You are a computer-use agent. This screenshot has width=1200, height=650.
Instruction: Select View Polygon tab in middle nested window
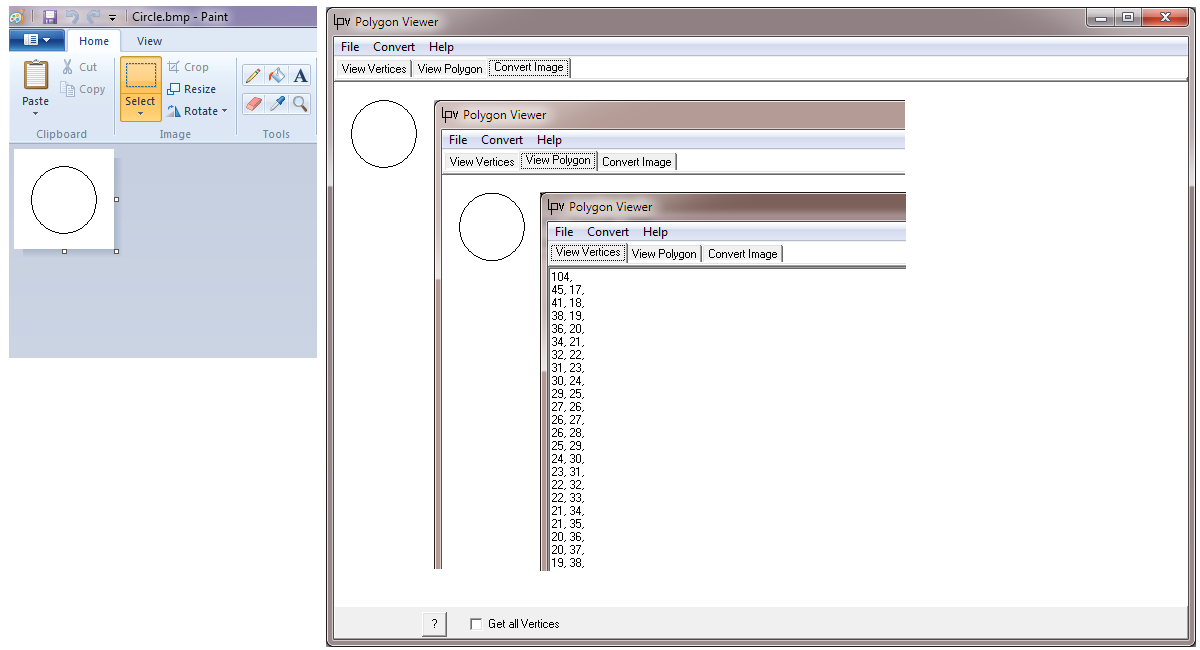coord(558,160)
